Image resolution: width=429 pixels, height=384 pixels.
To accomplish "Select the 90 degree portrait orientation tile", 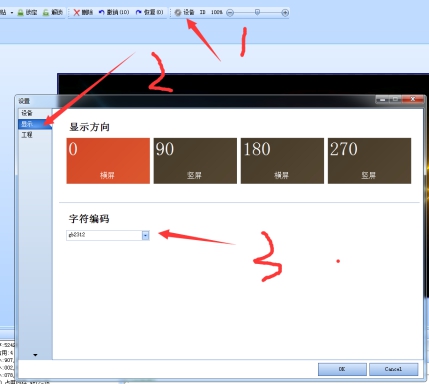I will point(195,161).
